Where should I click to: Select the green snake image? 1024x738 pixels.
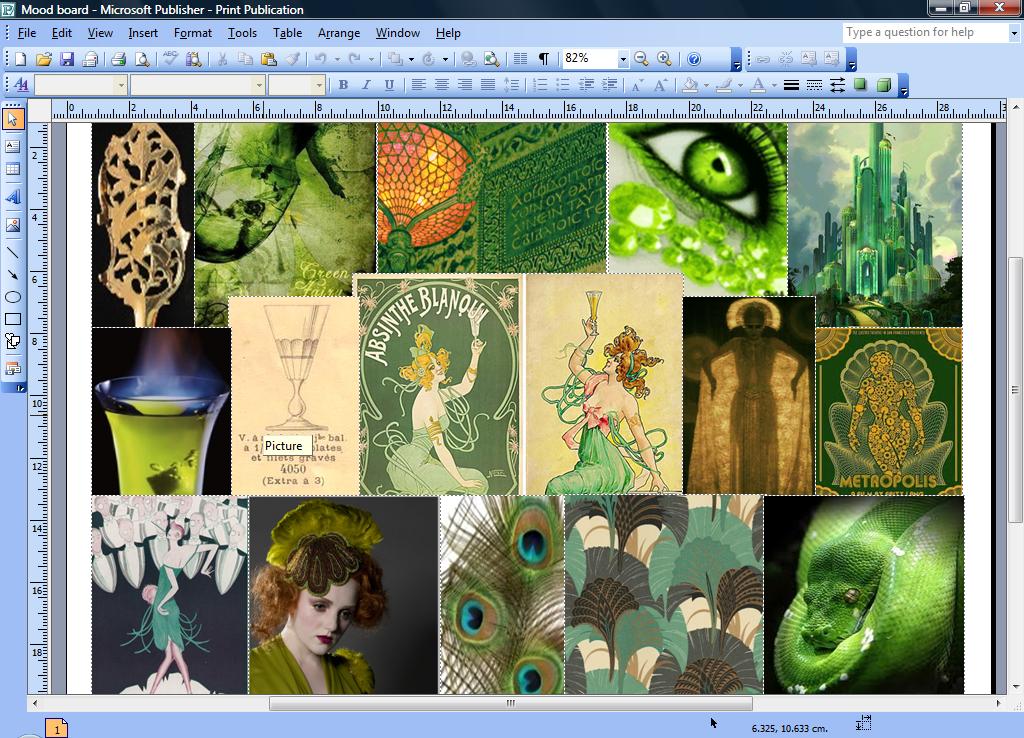tap(864, 594)
